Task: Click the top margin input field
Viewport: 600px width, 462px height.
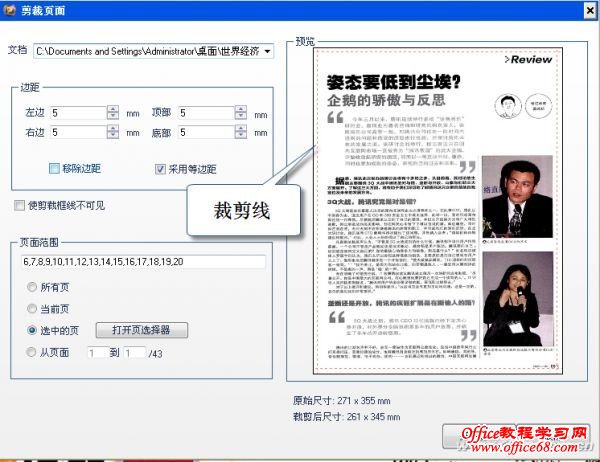Action: (206, 113)
